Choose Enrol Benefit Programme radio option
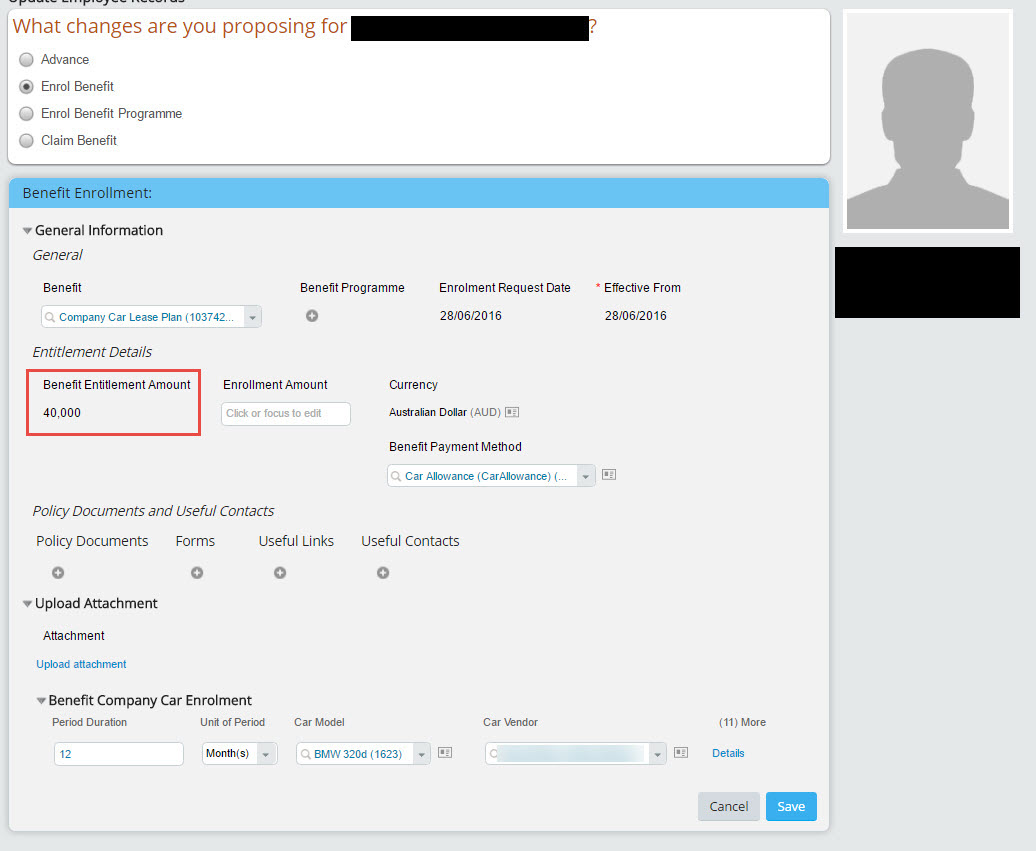 (26, 114)
